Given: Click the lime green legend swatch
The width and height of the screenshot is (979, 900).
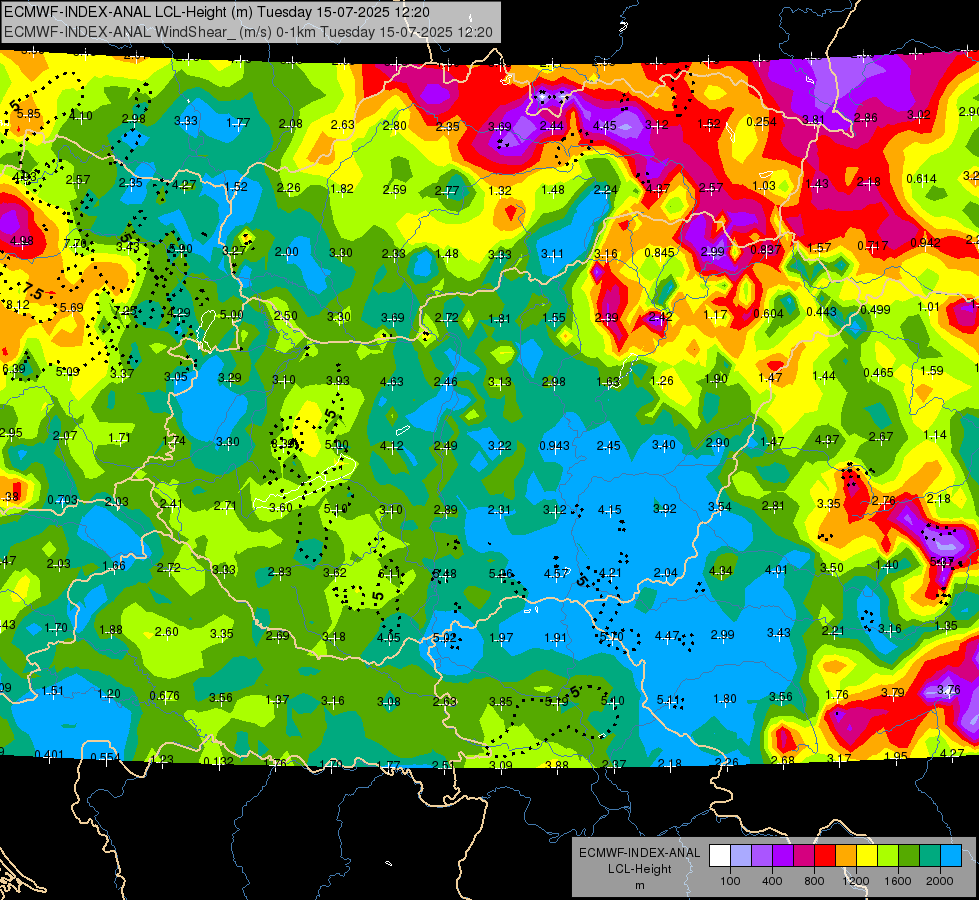Looking at the screenshot, I should coord(888,856).
